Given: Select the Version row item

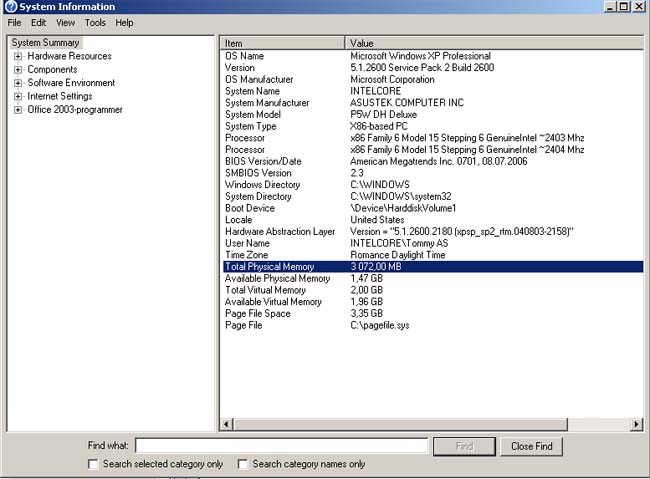Looking at the screenshot, I should pyautogui.click(x=433, y=68).
